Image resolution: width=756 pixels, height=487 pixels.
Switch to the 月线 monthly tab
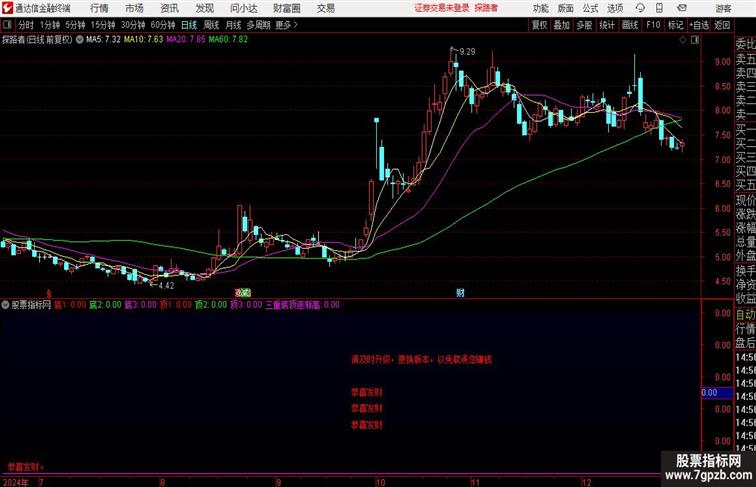(x=233, y=25)
